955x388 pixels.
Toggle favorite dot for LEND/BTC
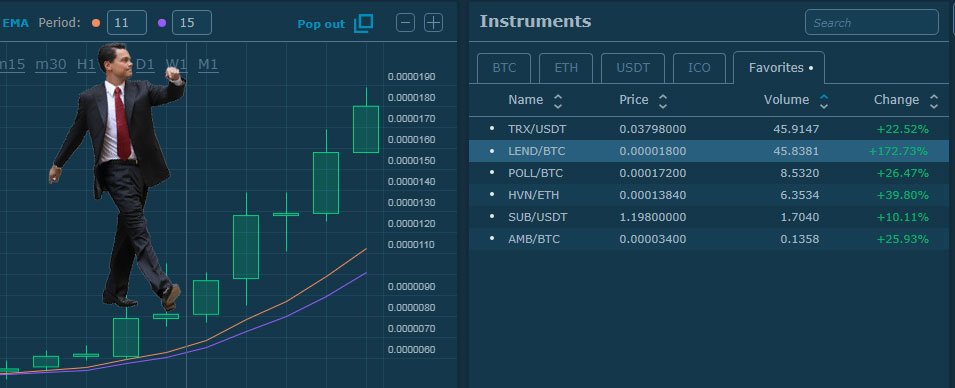pyautogui.click(x=492, y=151)
